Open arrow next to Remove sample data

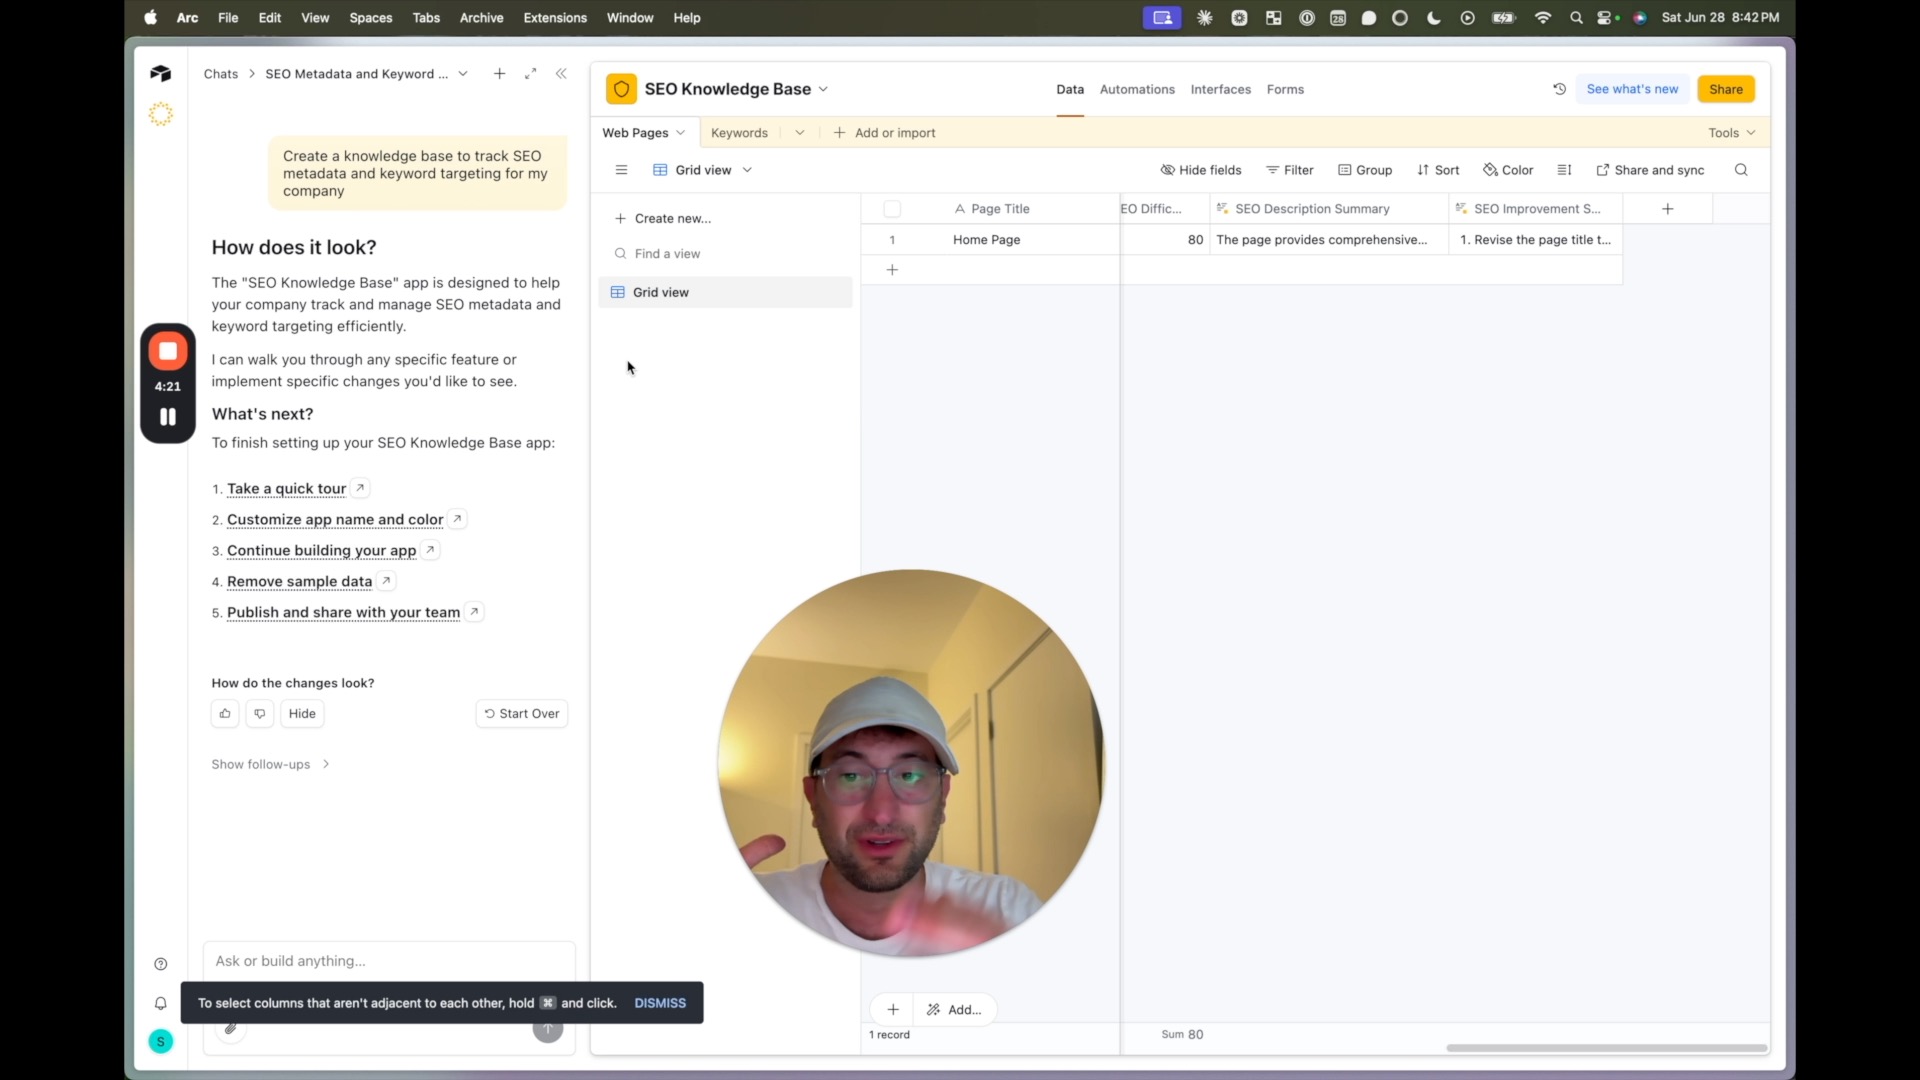pos(386,581)
